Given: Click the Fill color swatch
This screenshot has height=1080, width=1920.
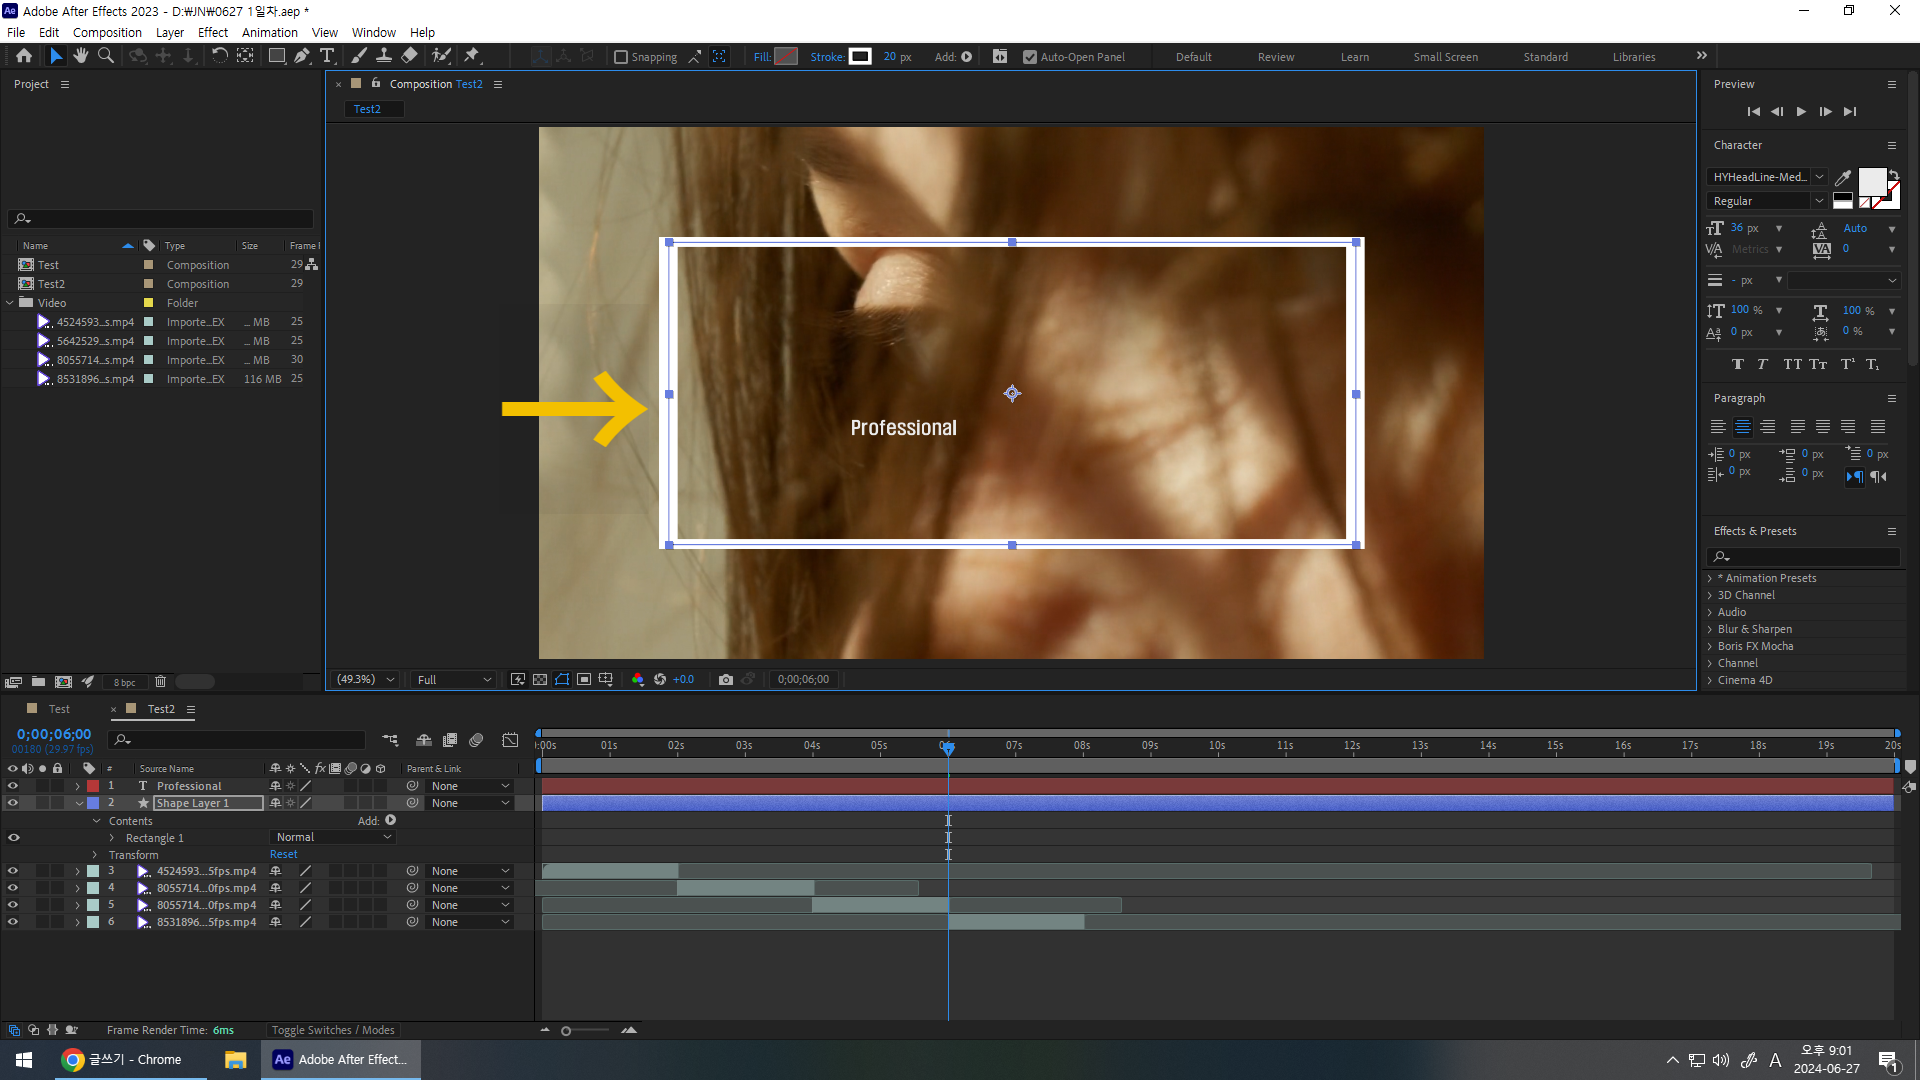Looking at the screenshot, I should 787,57.
